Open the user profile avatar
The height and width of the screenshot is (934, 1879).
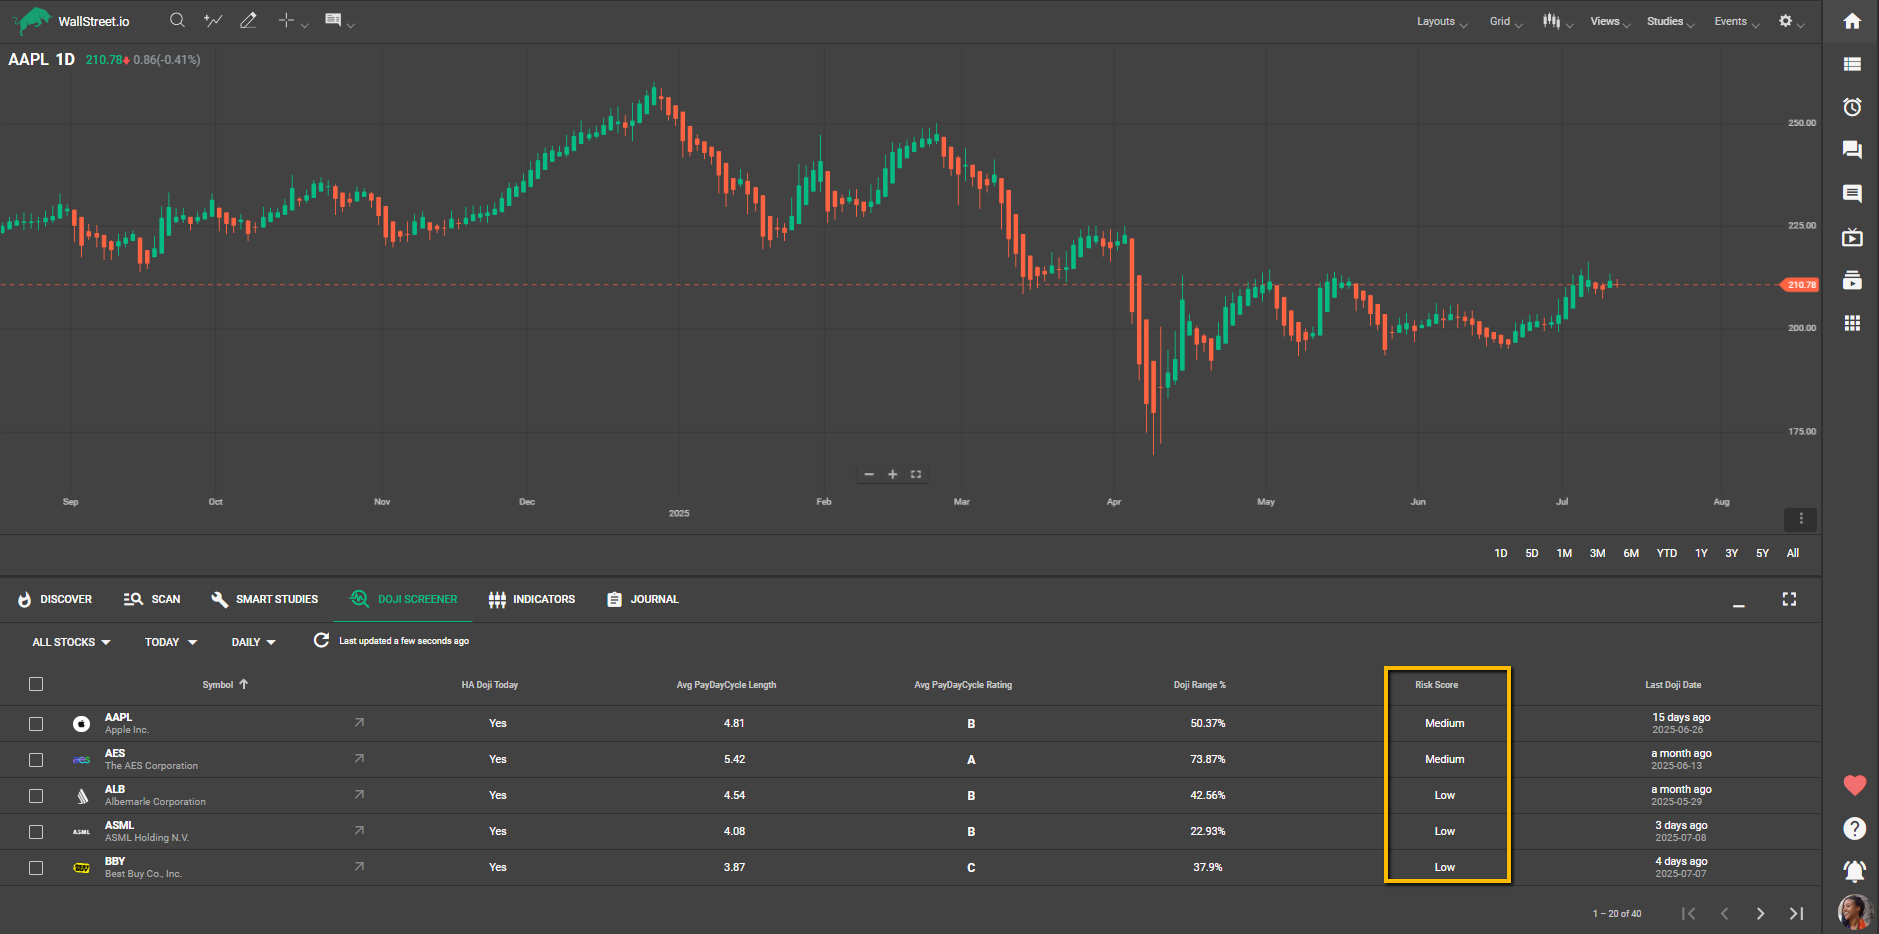pos(1854,912)
